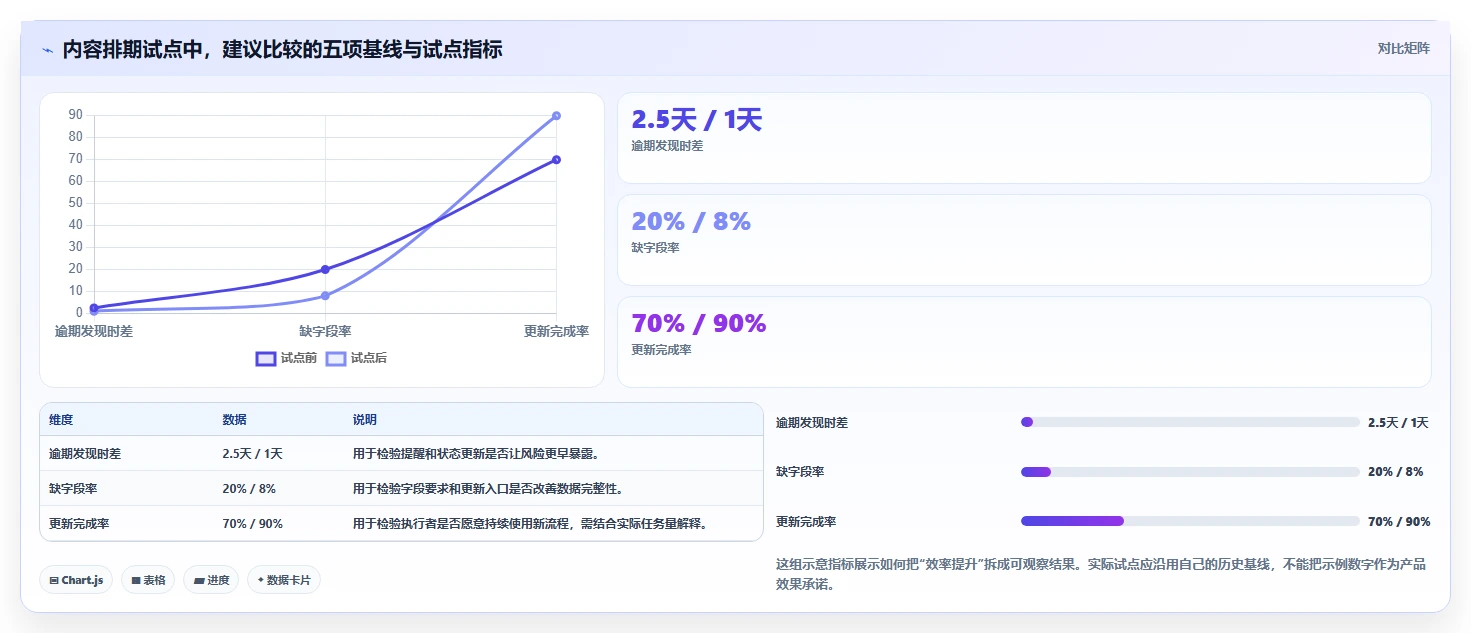Toggle the 试点前 legend item under the chart
The height and width of the screenshot is (633, 1471).
pos(286,358)
